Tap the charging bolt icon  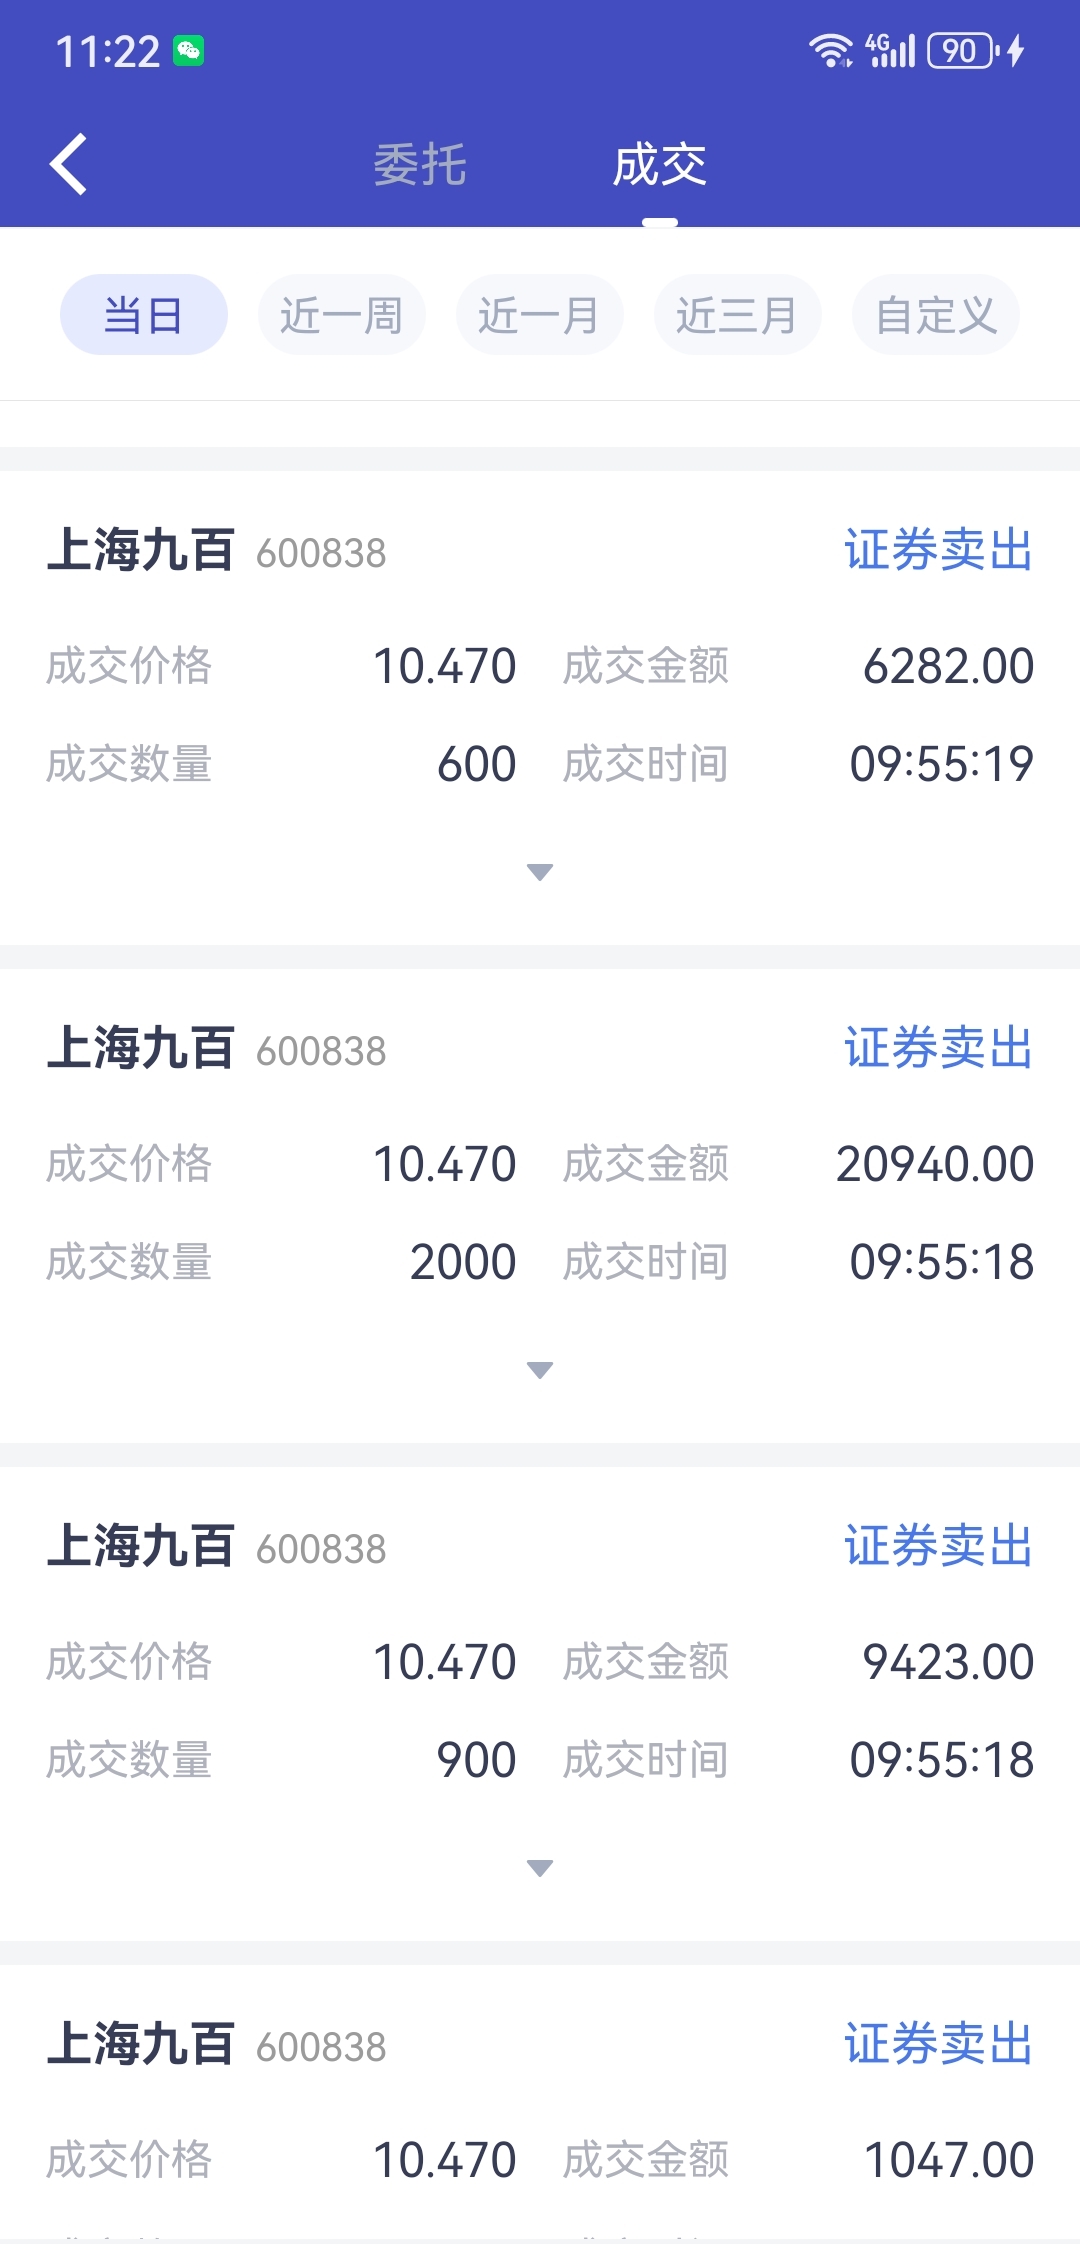1016,50
